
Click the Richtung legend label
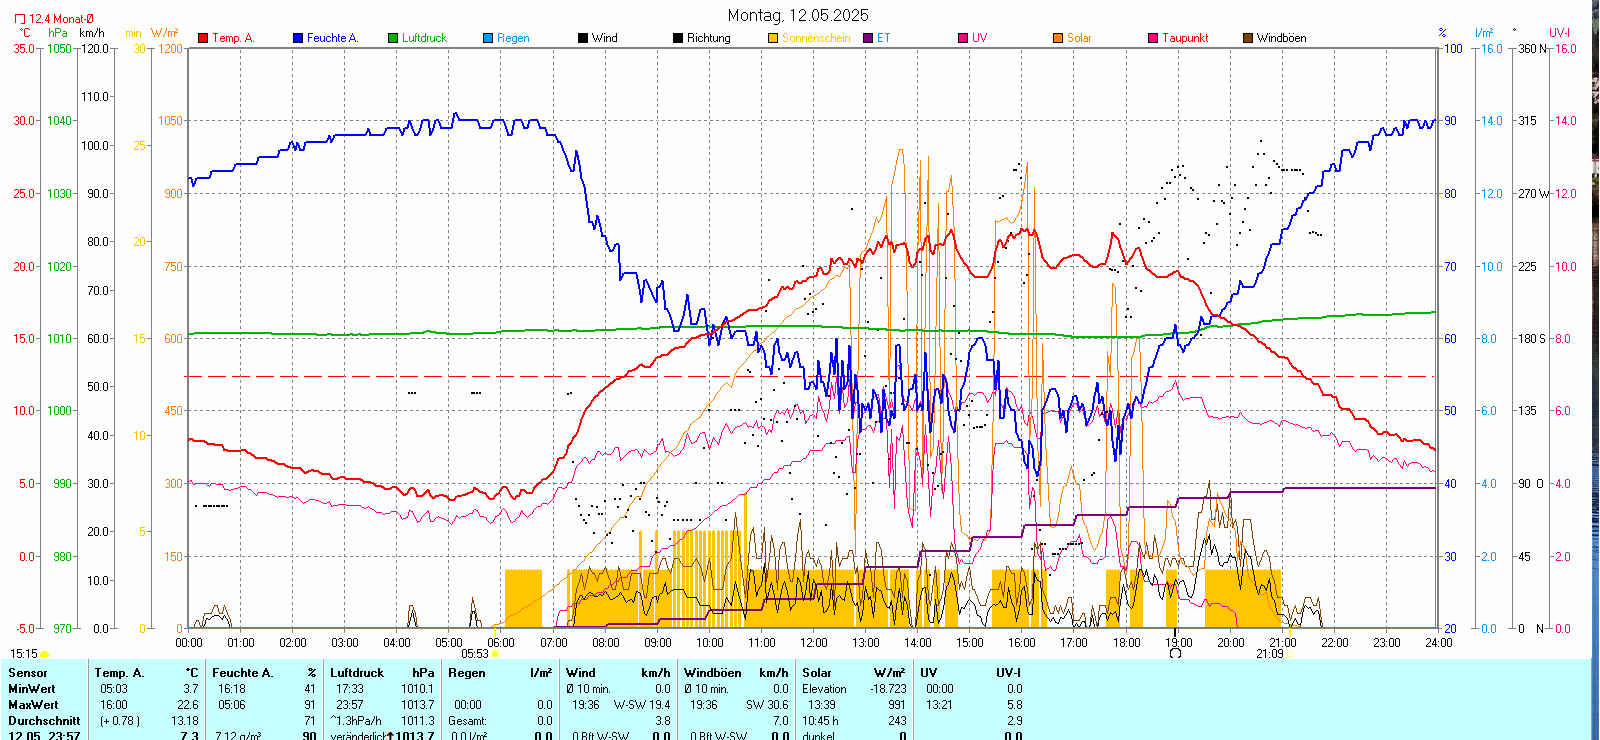pyautogui.click(x=708, y=38)
